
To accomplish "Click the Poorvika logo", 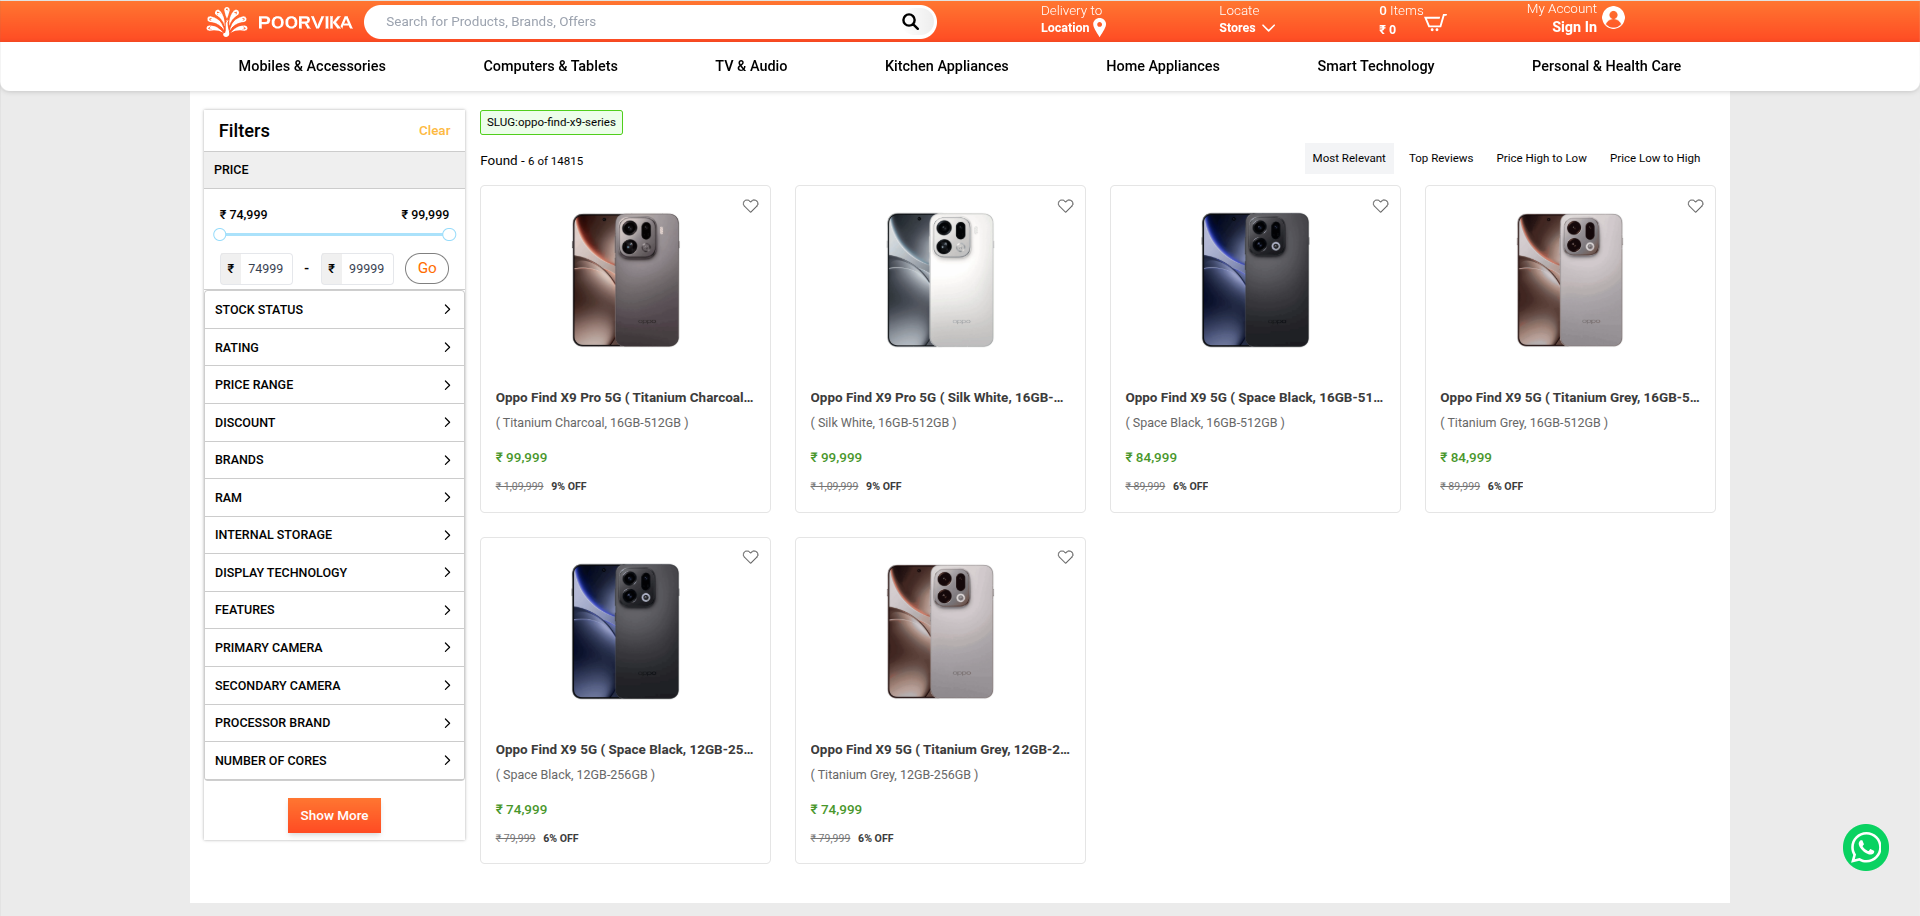I will click(x=279, y=22).
